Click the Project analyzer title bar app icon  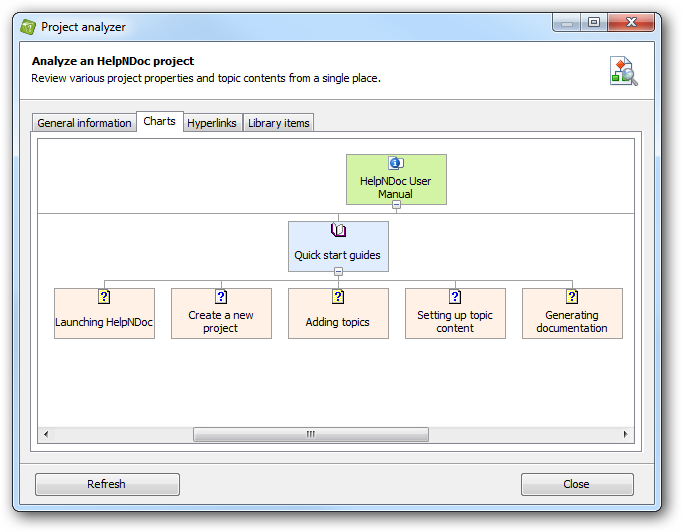(28, 27)
